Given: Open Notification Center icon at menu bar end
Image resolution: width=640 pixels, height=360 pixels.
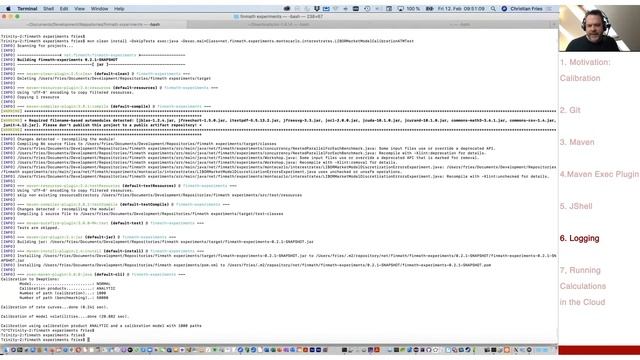Looking at the screenshot, I should 549,9.
